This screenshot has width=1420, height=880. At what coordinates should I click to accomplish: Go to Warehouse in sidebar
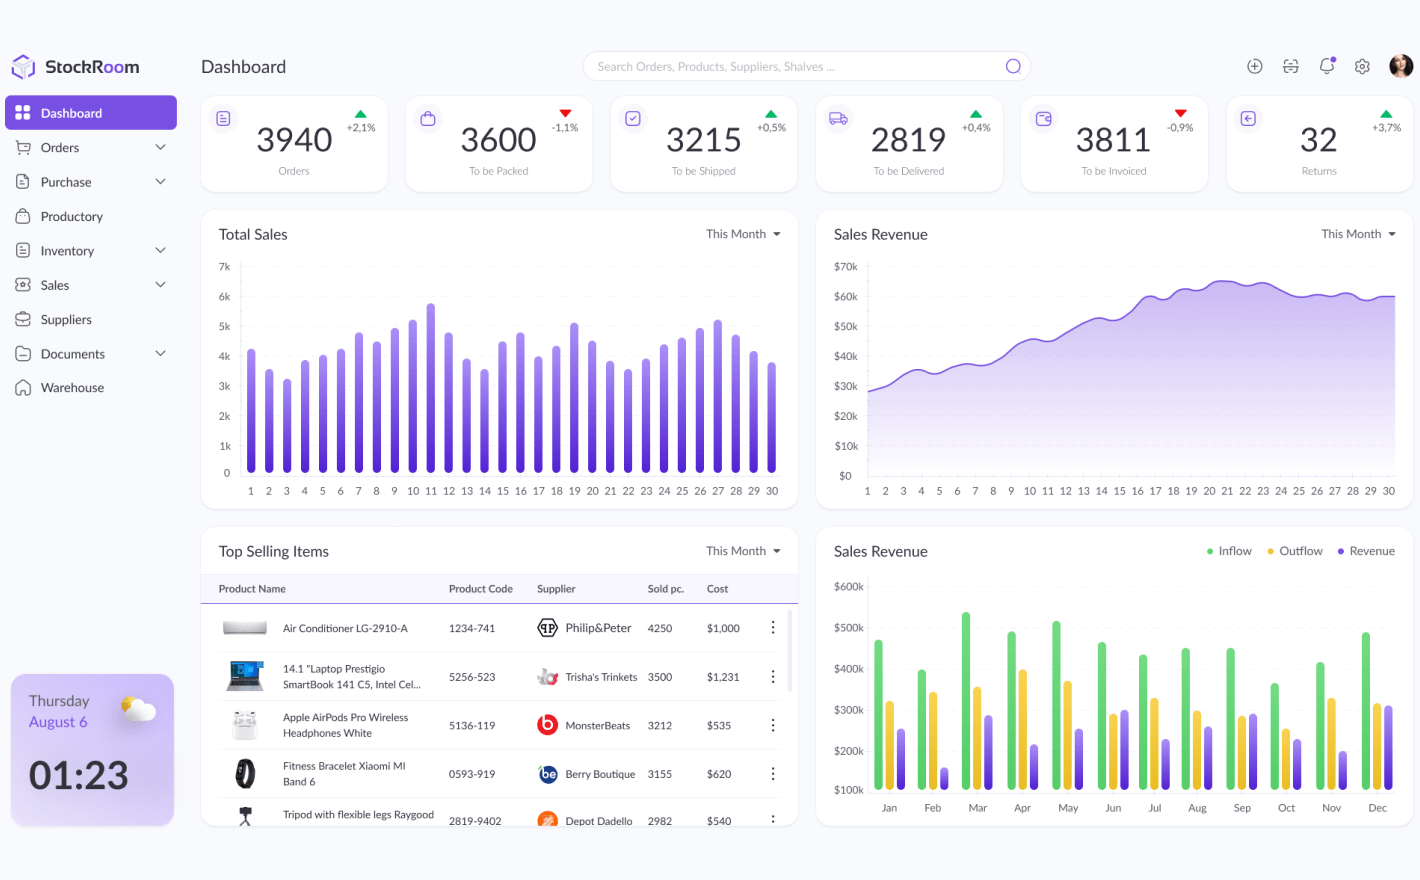coord(72,388)
